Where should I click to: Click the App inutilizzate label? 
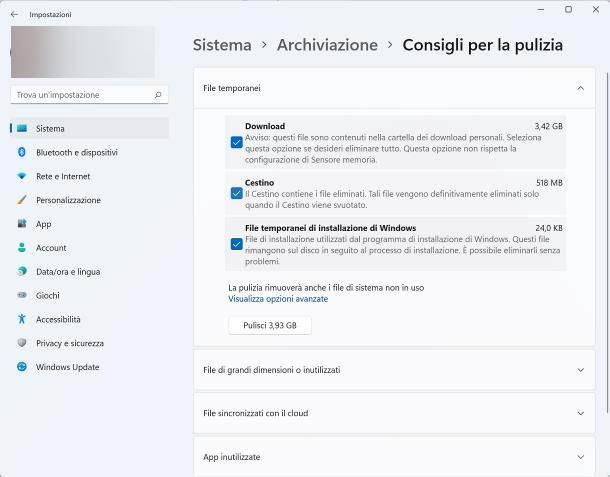[x=231, y=457]
